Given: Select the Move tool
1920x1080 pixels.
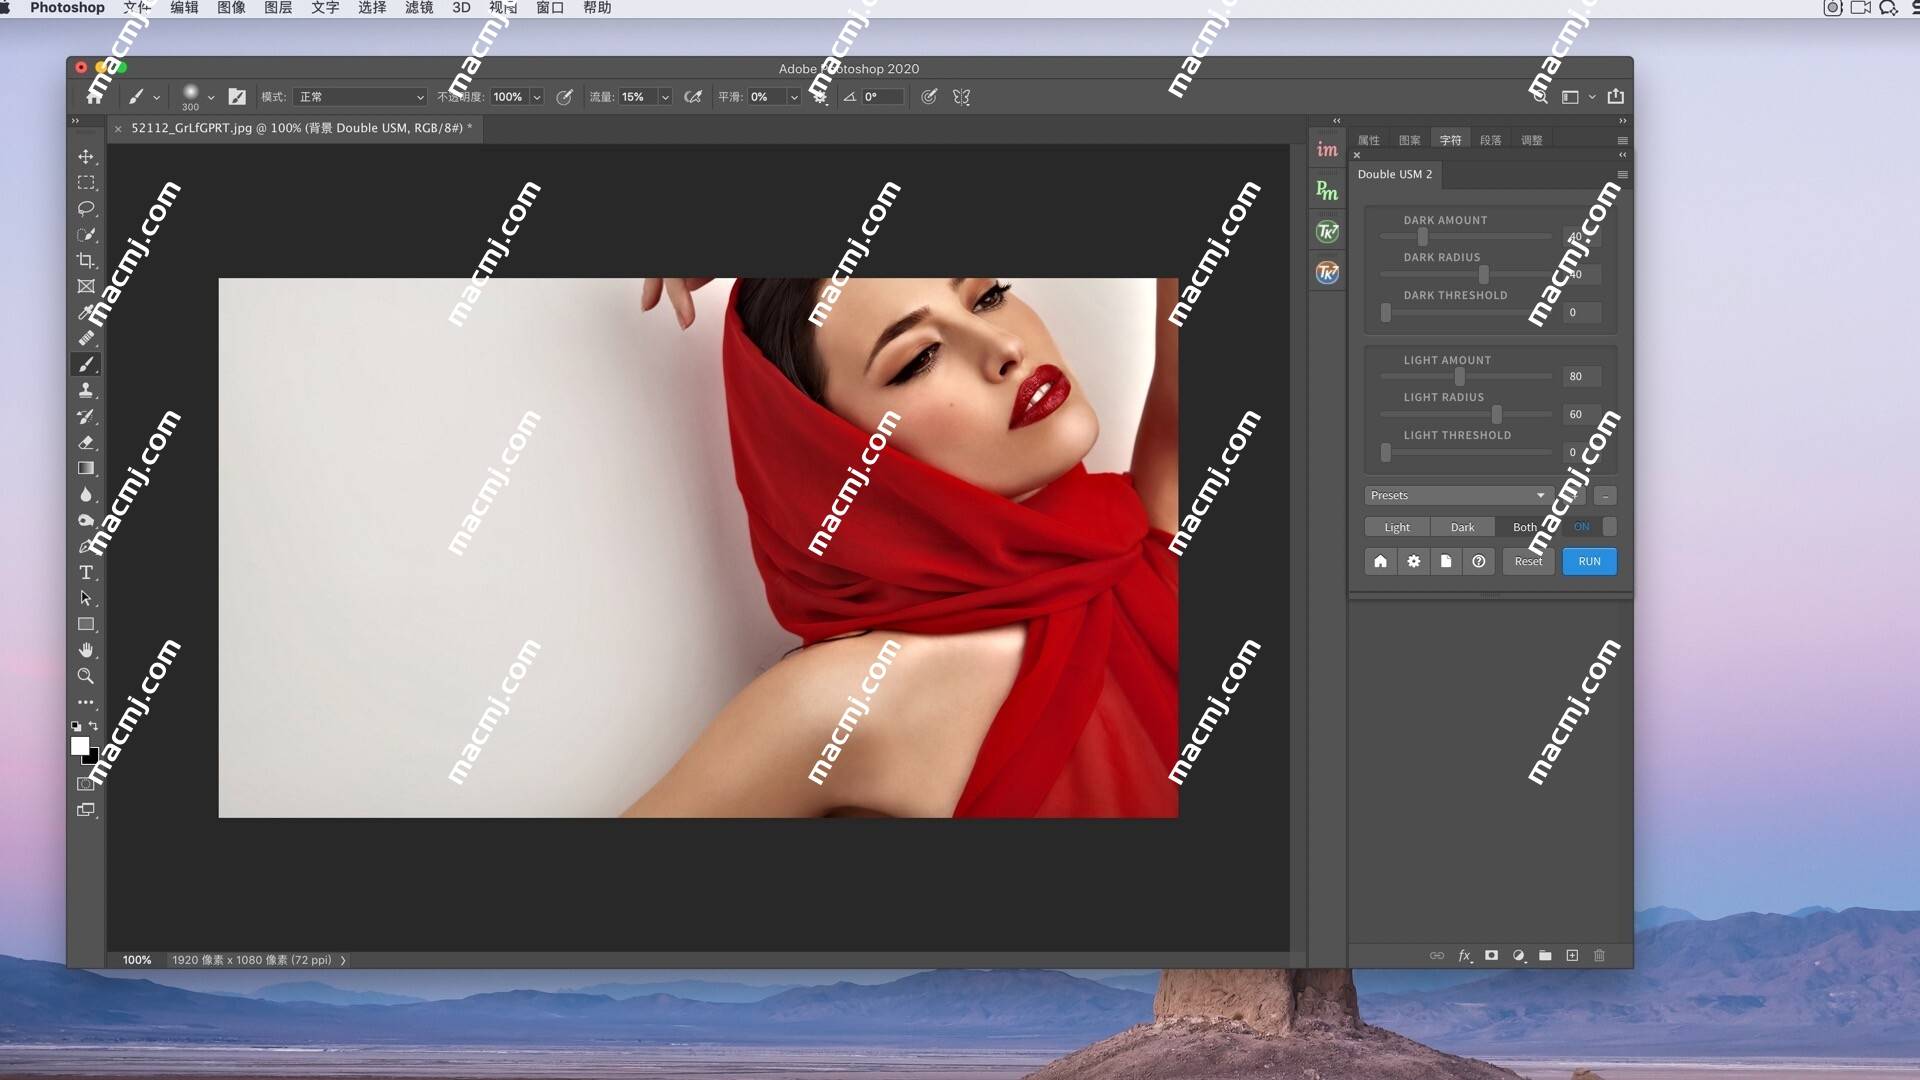Looking at the screenshot, I should (x=86, y=156).
